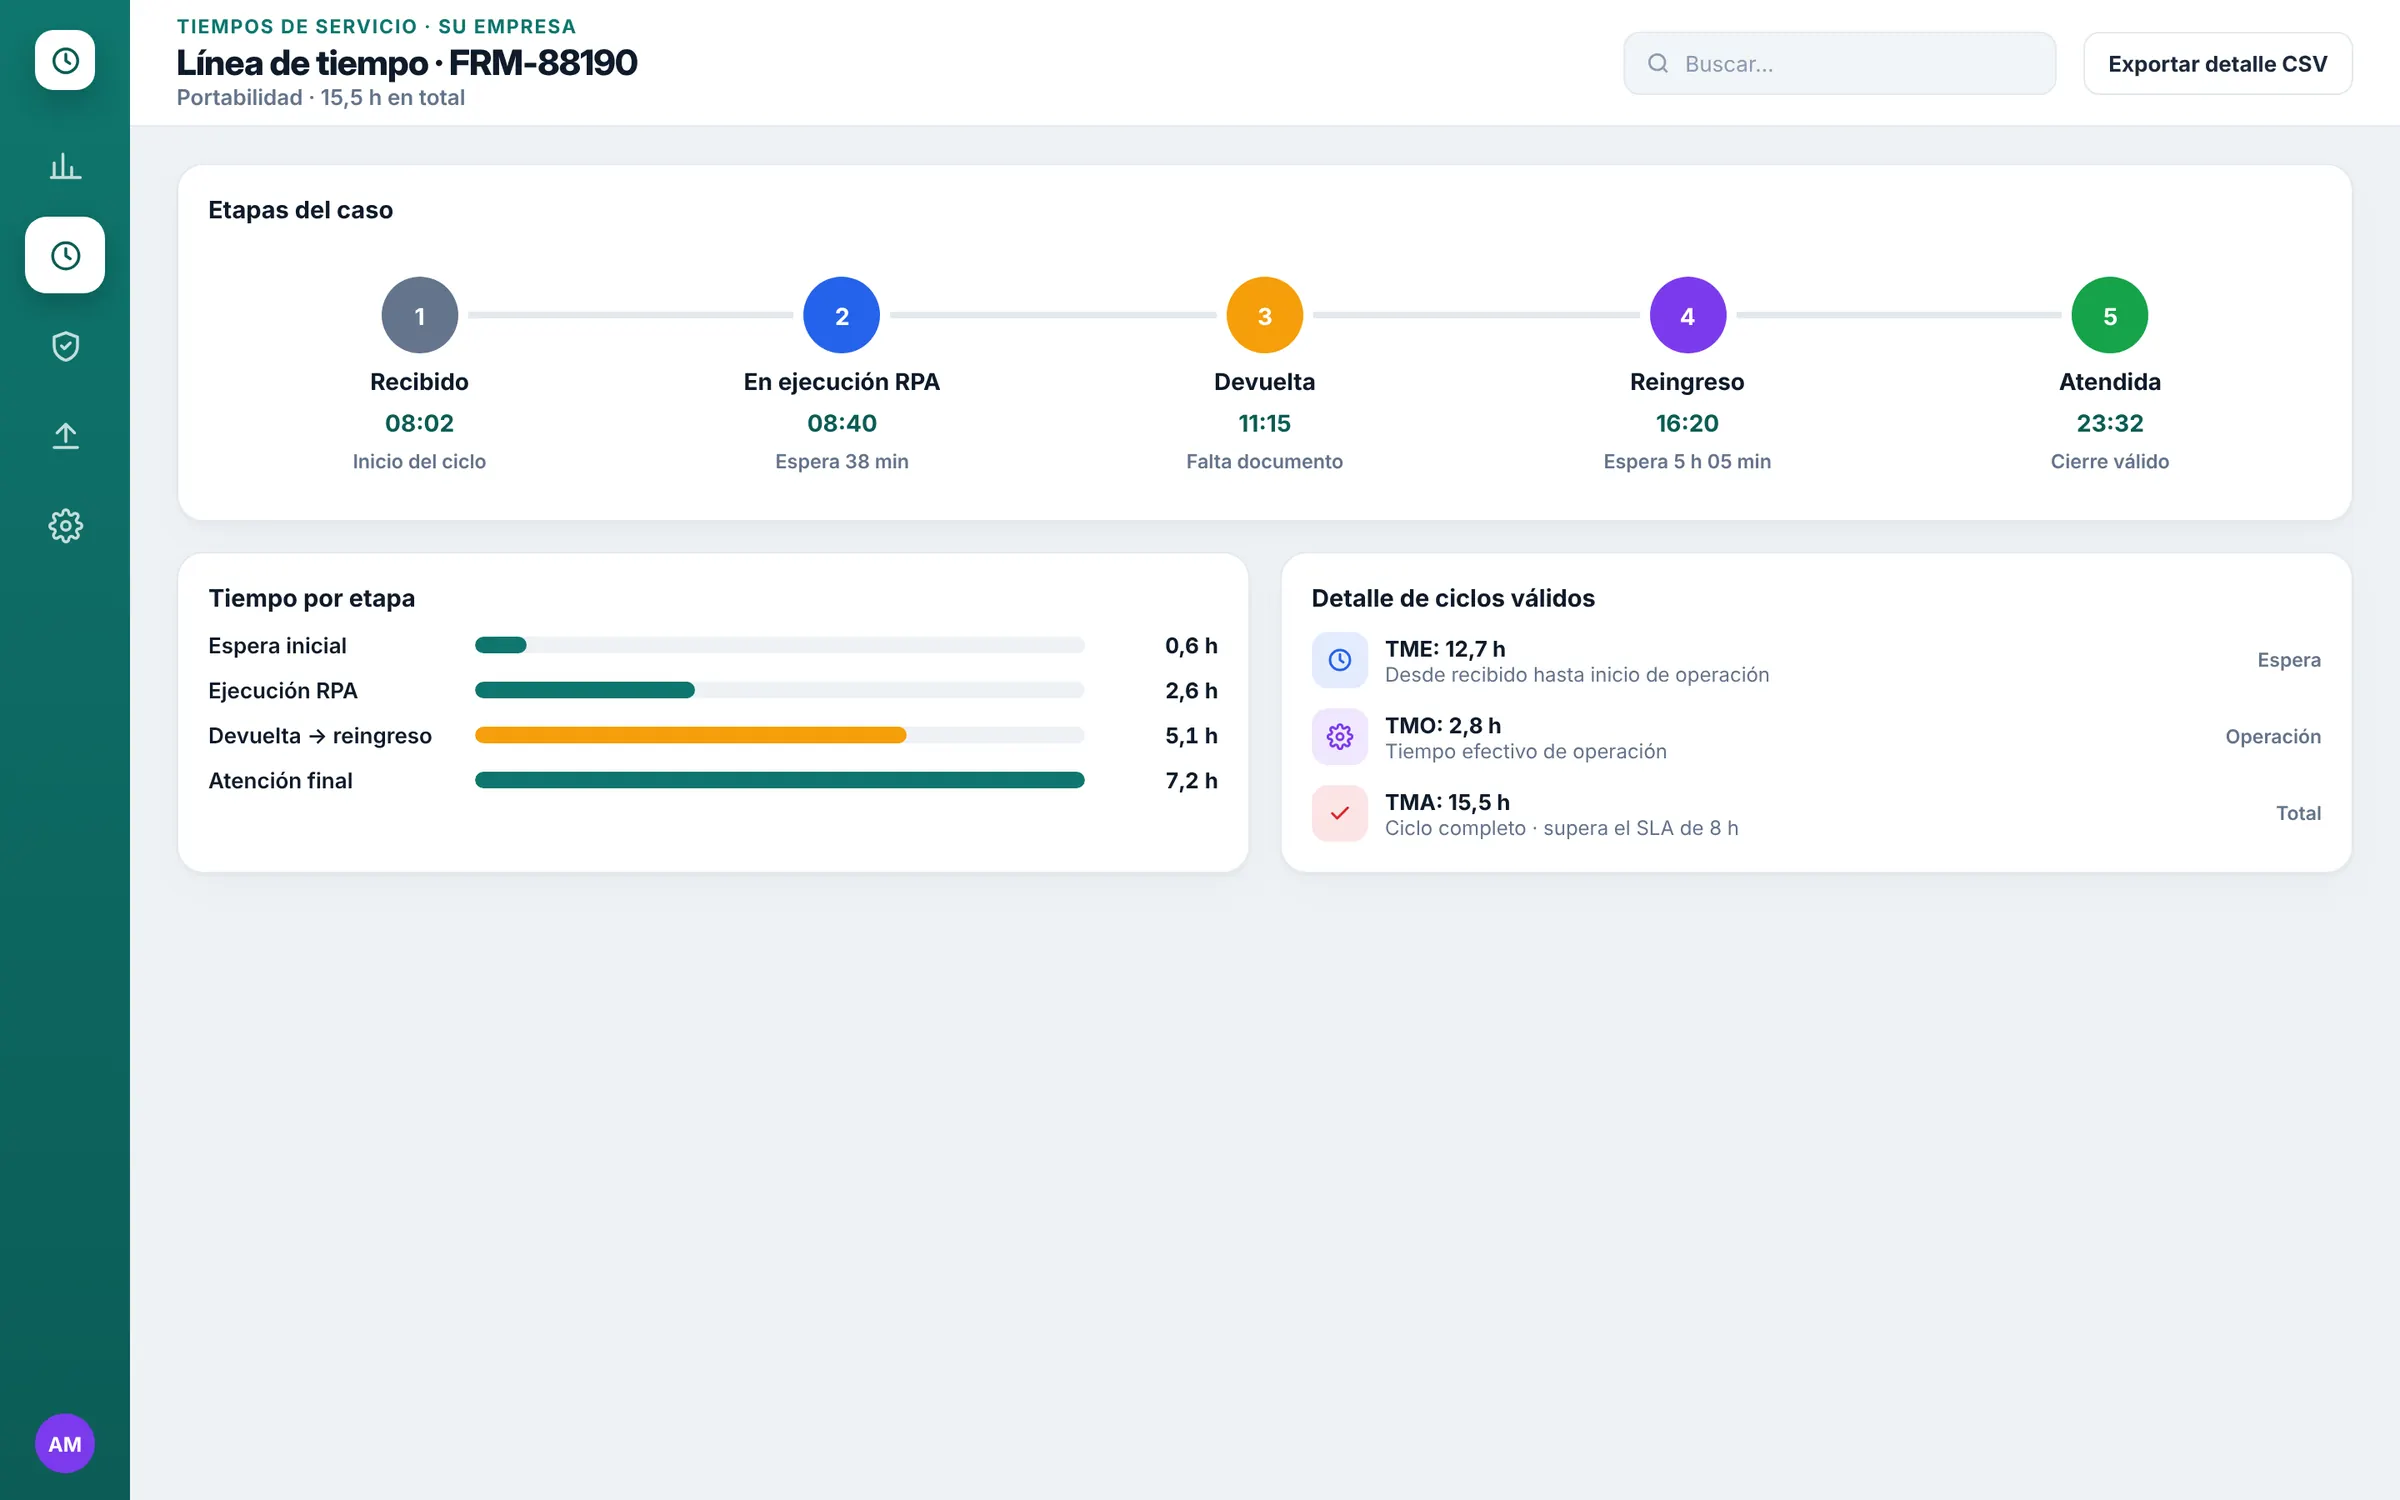Click Exportar detalle CSV button
The width and height of the screenshot is (2400, 1500).
pos(2217,63)
